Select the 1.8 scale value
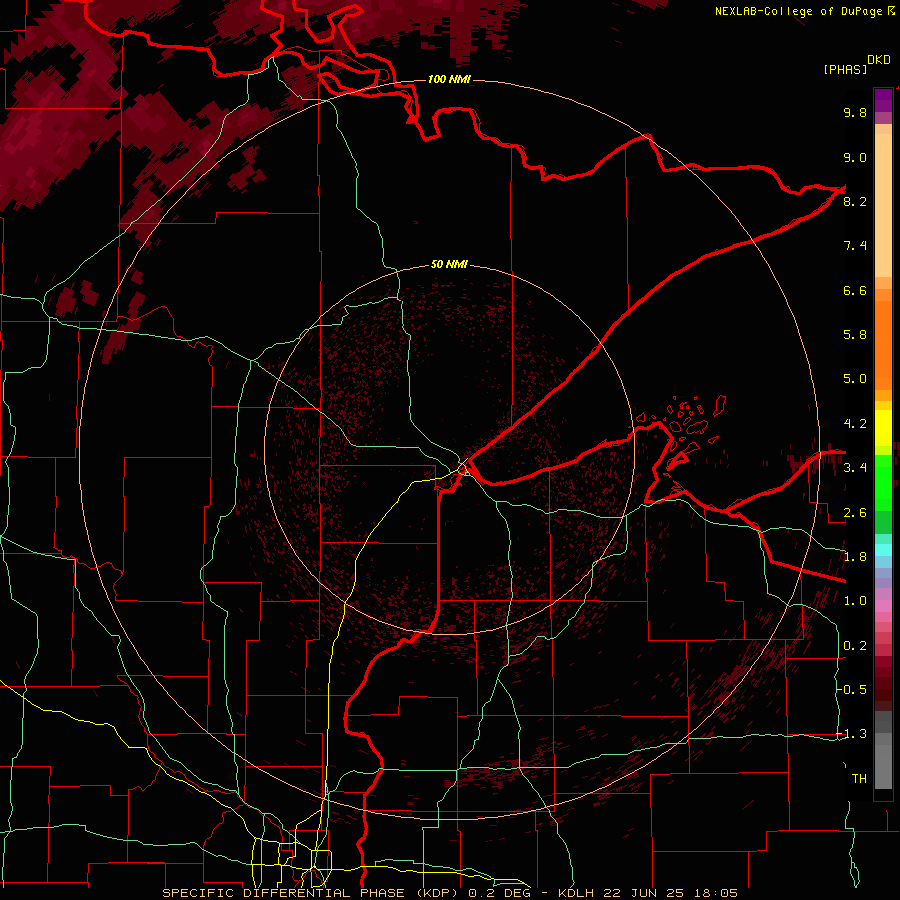The height and width of the screenshot is (900, 900). (855, 557)
